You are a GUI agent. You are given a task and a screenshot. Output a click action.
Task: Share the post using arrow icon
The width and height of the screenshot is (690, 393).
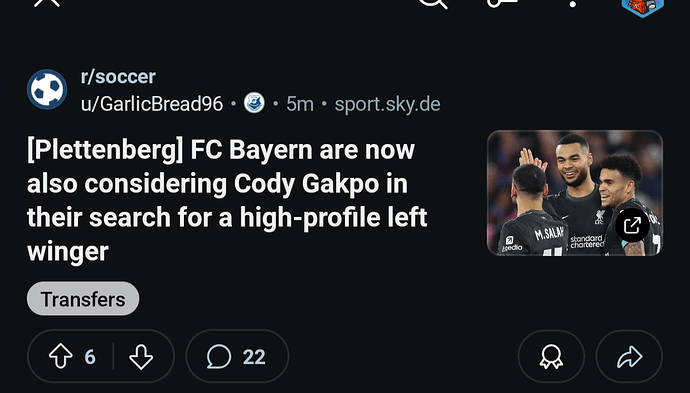pos(629,356)
